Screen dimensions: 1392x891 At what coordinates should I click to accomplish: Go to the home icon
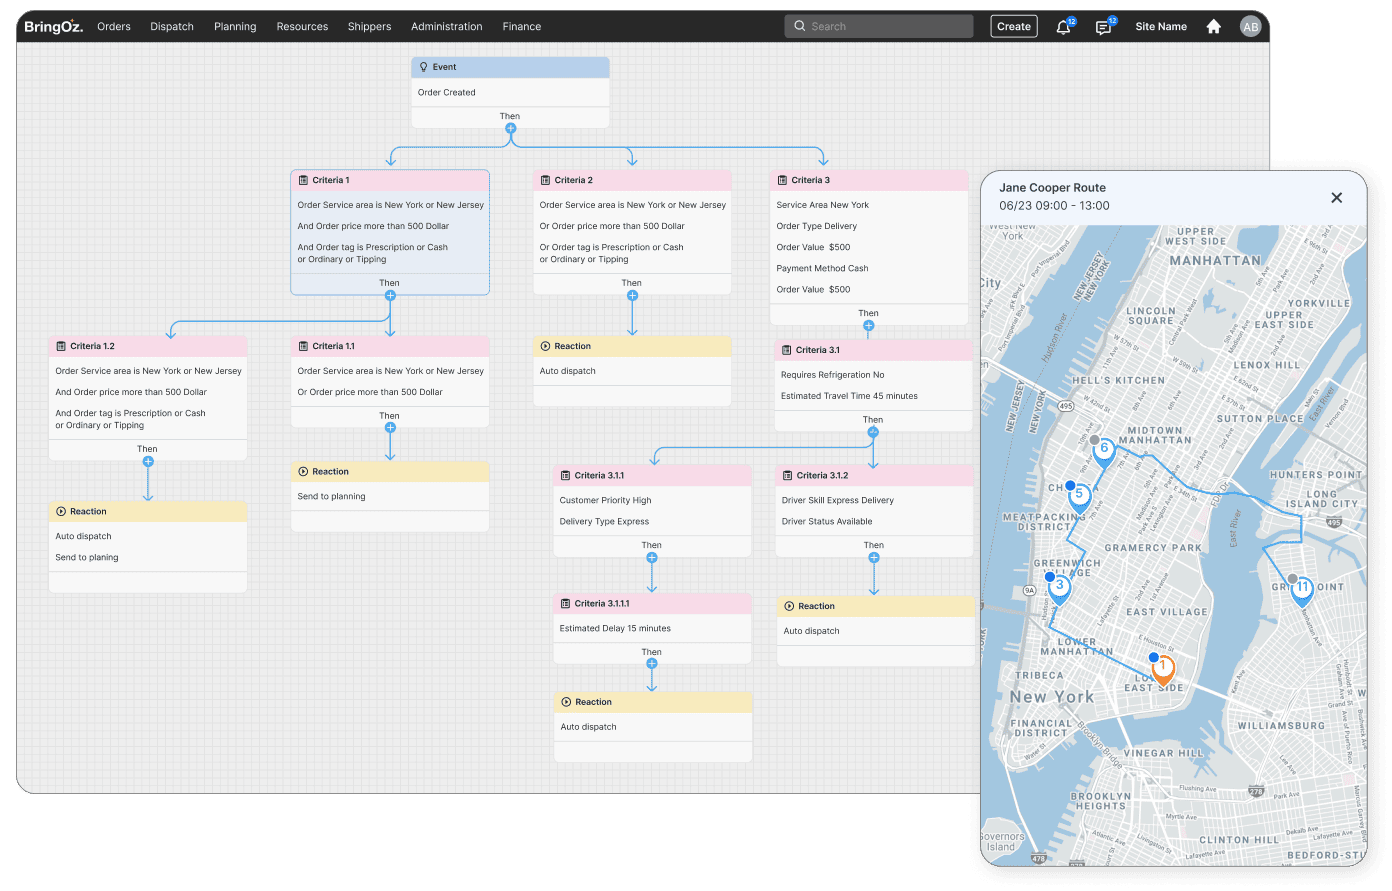1213,27
